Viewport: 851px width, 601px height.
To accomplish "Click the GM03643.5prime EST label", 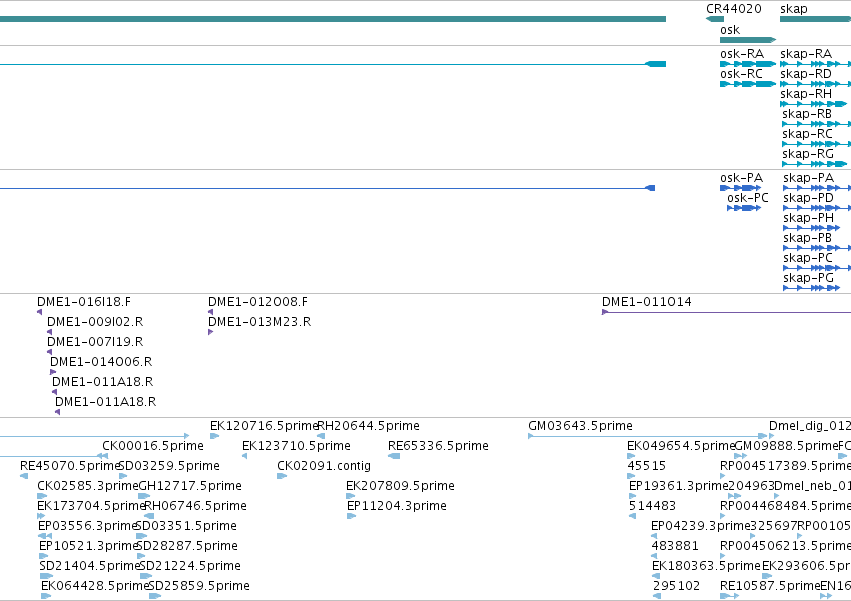I will [x=580, y=426].
